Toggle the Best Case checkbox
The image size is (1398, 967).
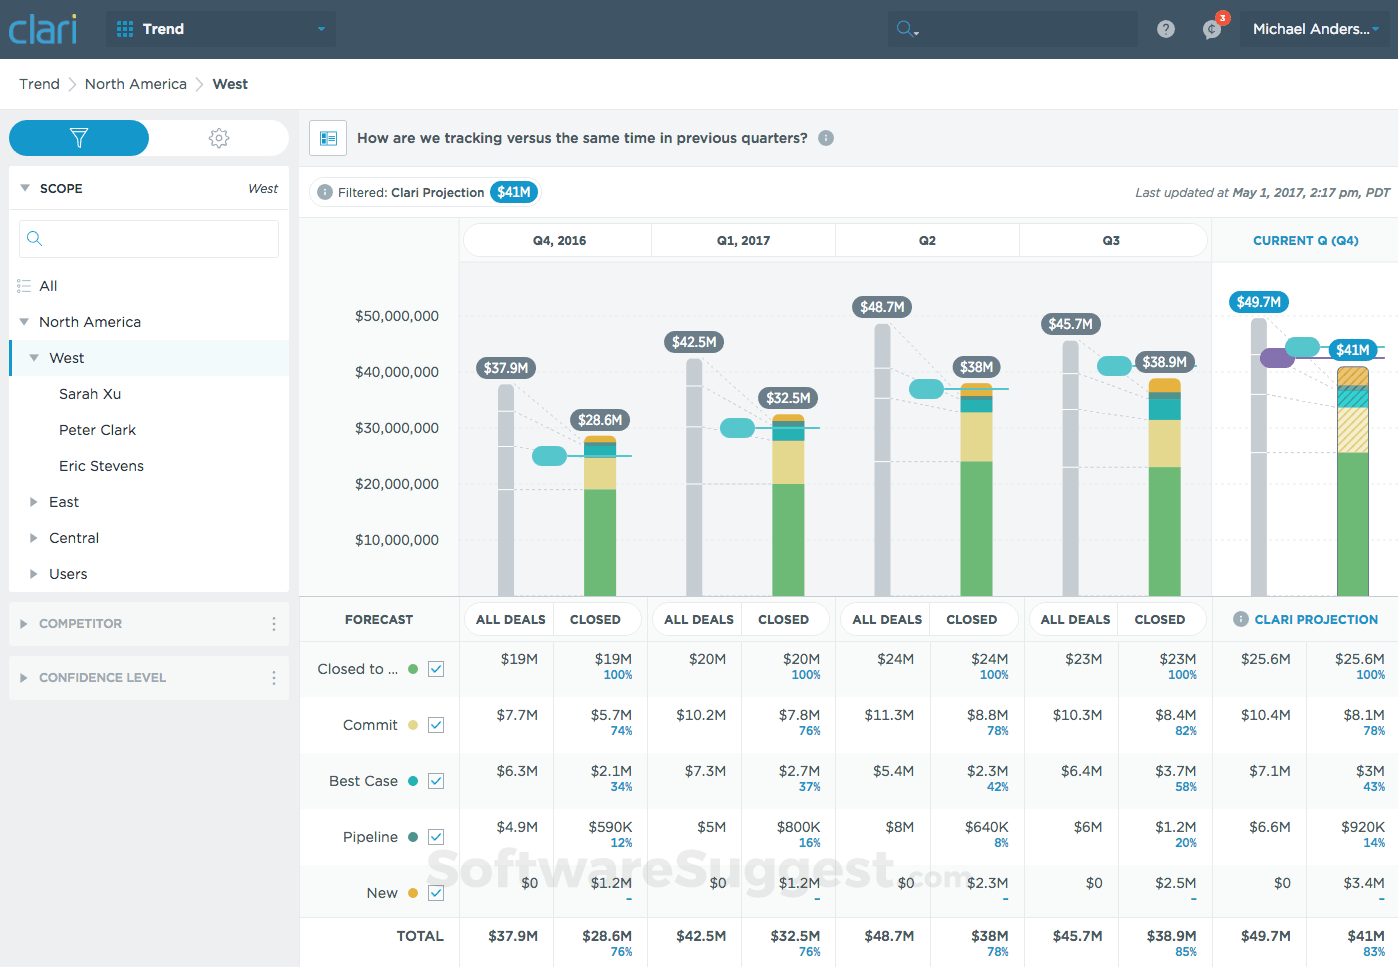pyautogui.click(x=435, y=780)
